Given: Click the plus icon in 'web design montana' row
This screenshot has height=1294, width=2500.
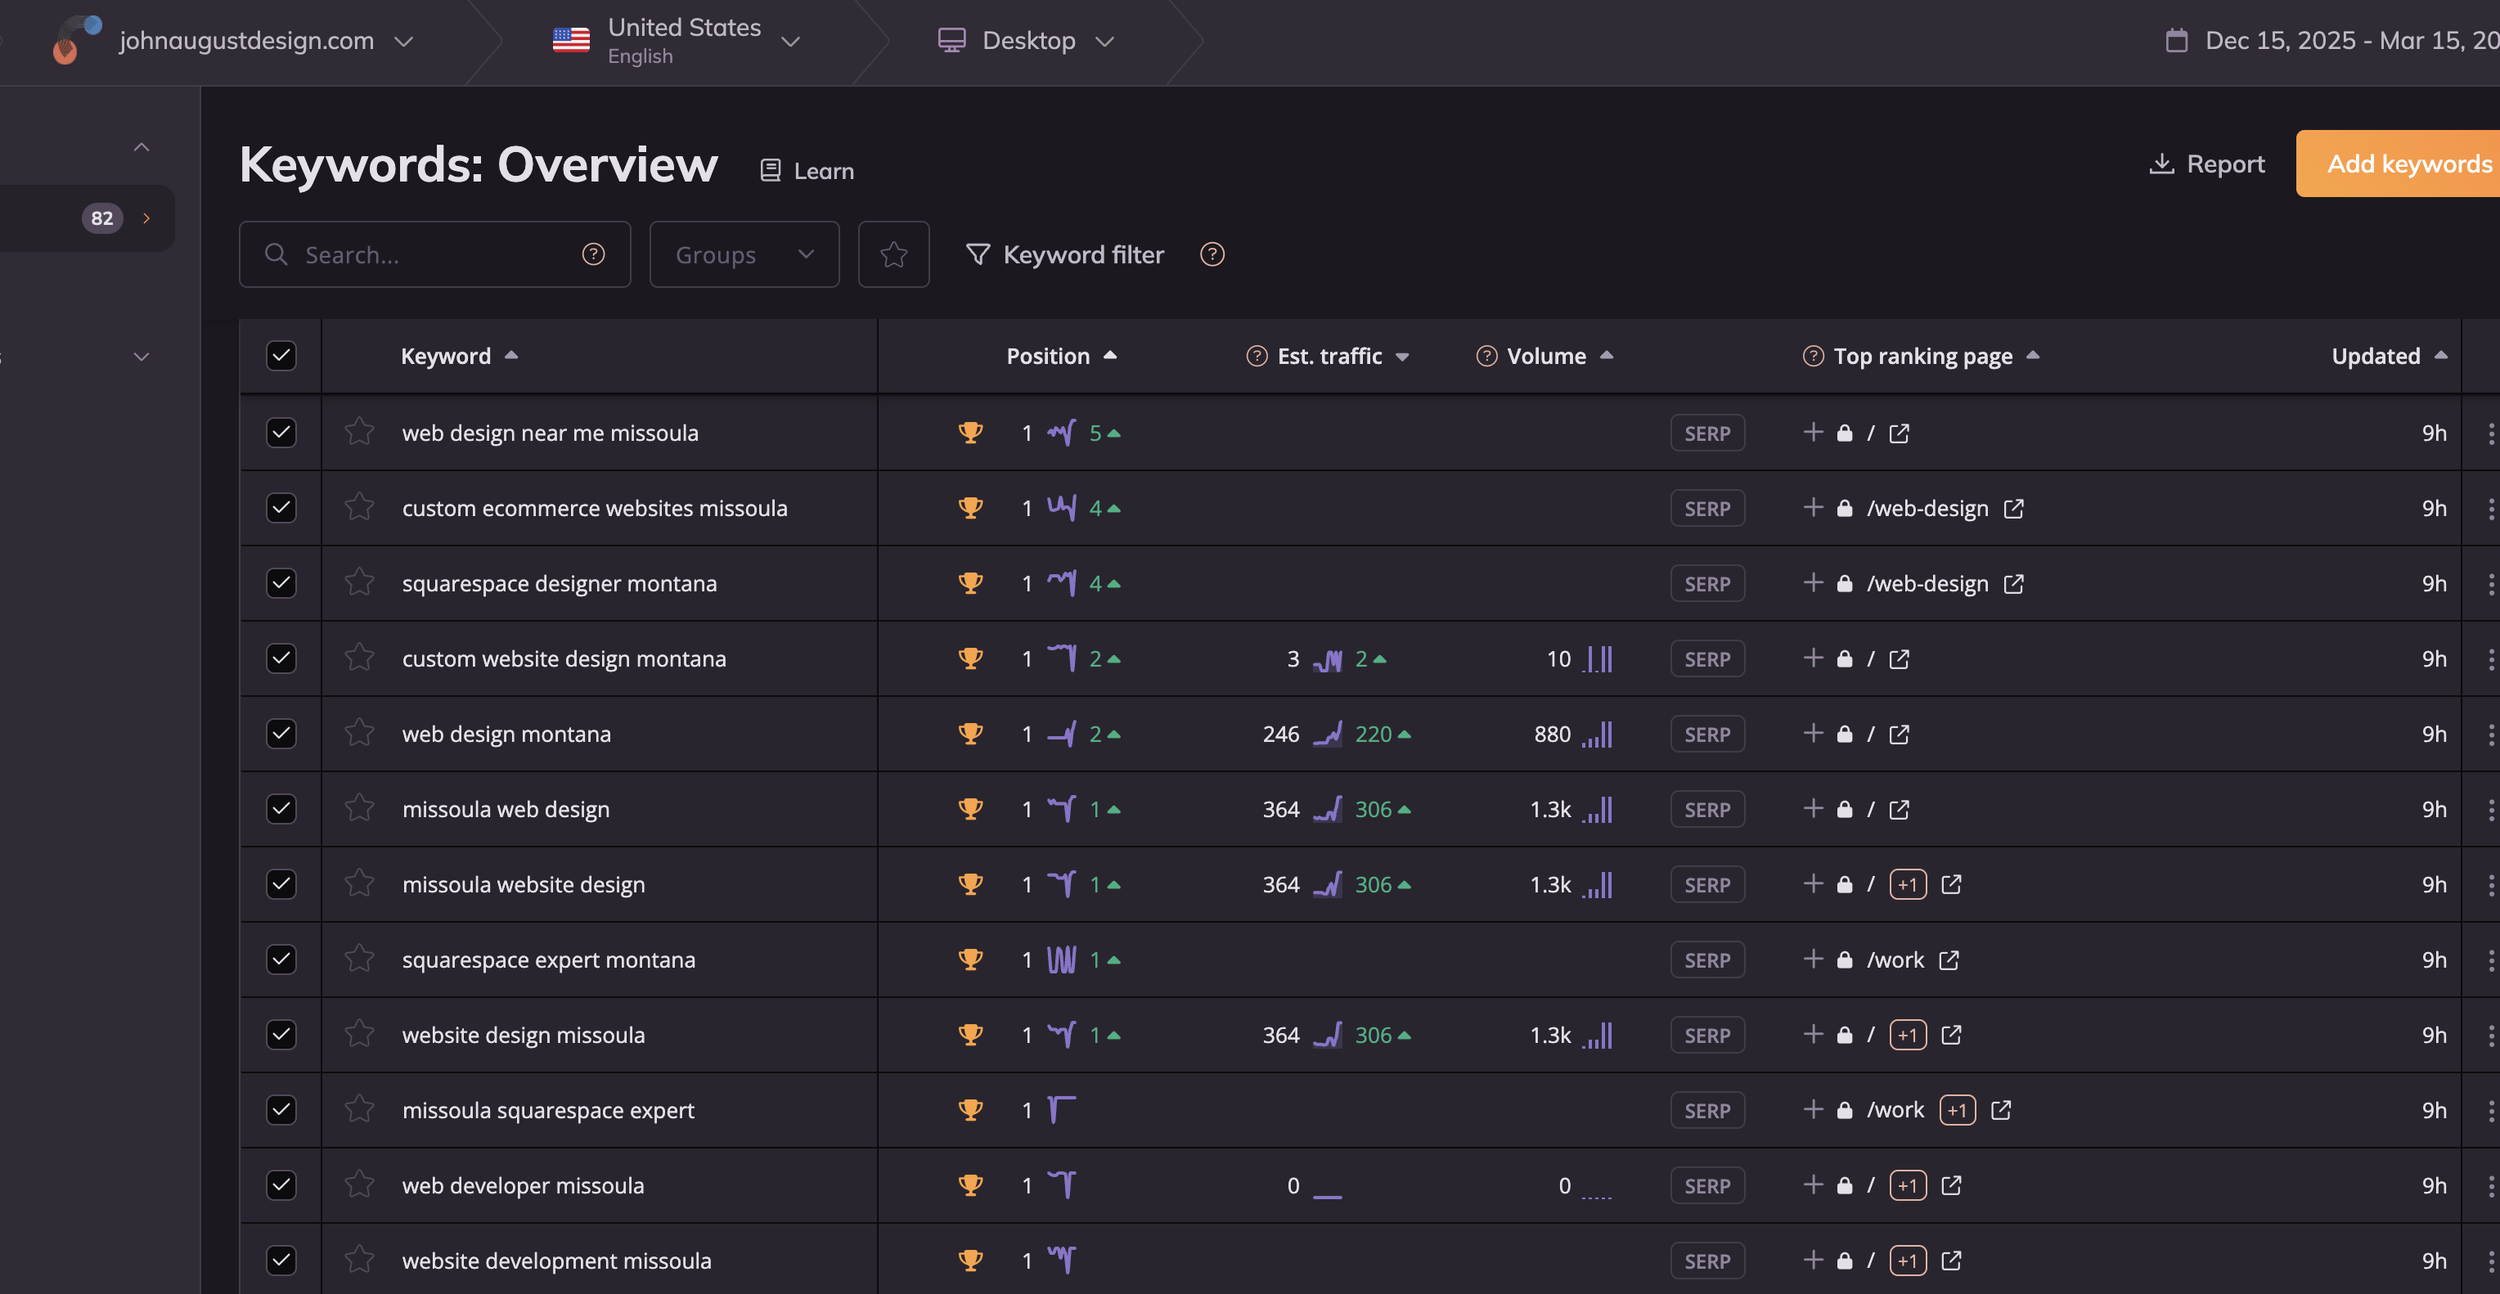Looking at the screenshot, I should (x=1813, y=733).
